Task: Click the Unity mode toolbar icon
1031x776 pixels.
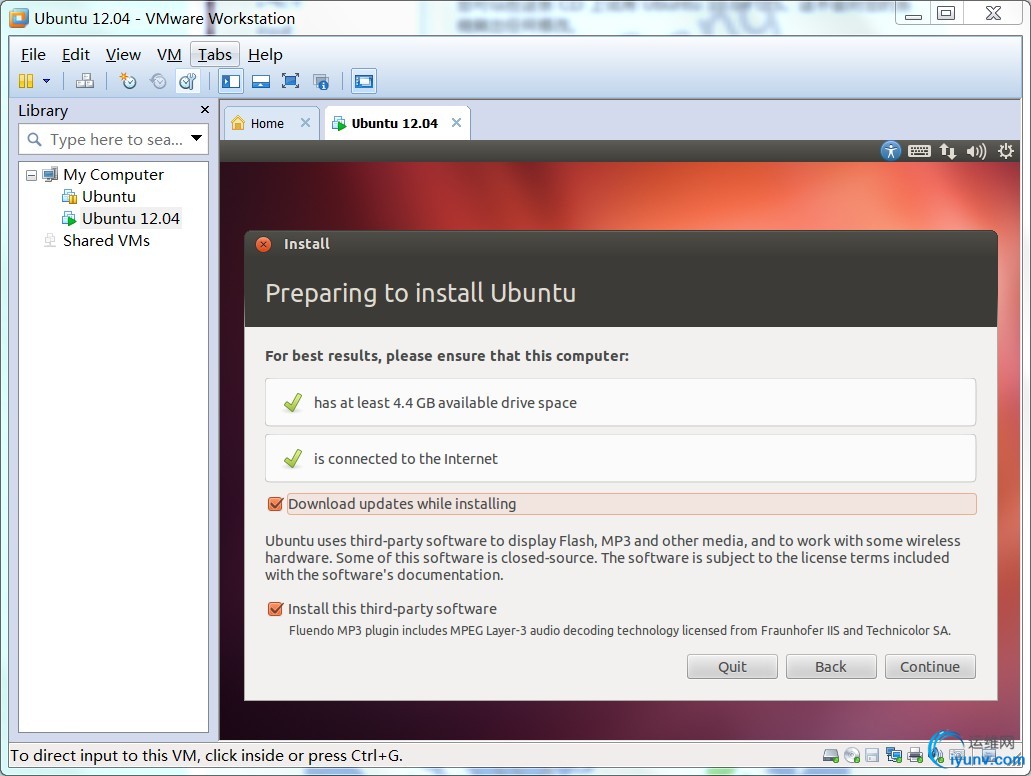Action: coord(321,82)
